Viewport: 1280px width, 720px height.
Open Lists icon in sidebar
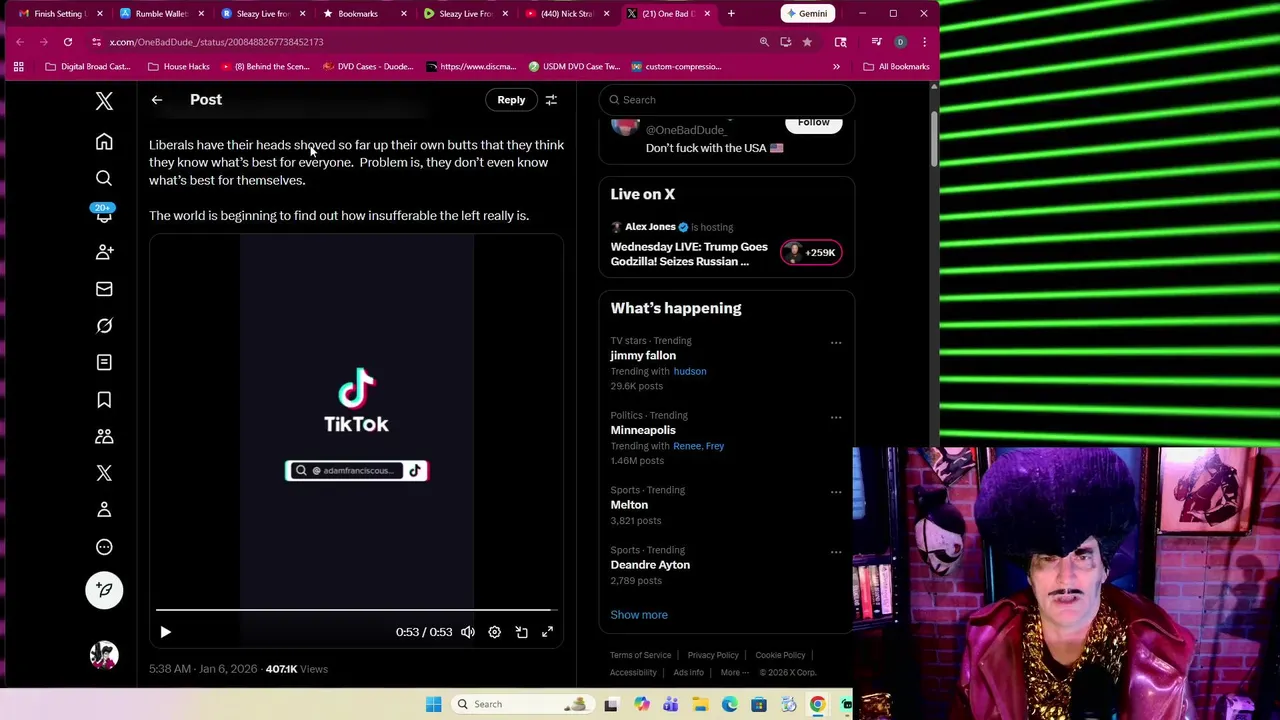(104, 362)
